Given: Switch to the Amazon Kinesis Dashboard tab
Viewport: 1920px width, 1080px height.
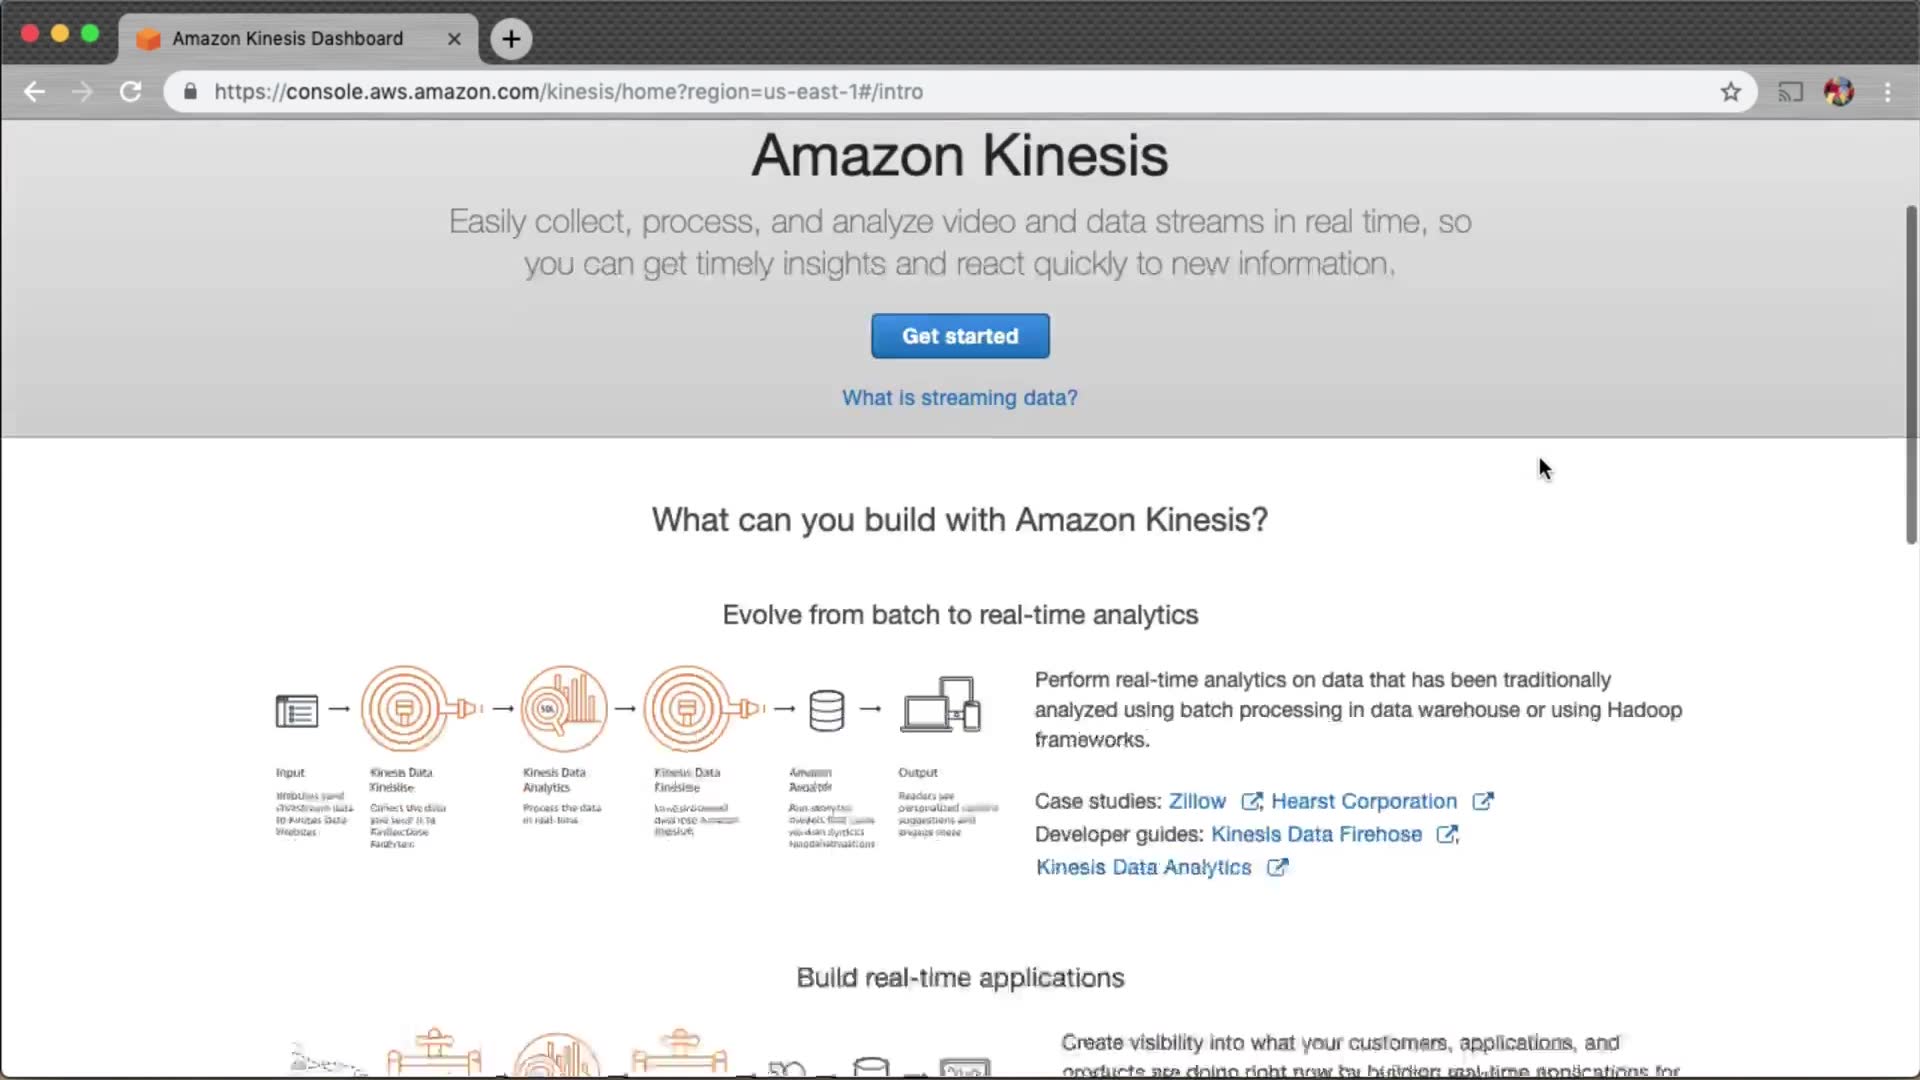Looking at the screenshot, I should pyautogui.click(x=288, y=39).
